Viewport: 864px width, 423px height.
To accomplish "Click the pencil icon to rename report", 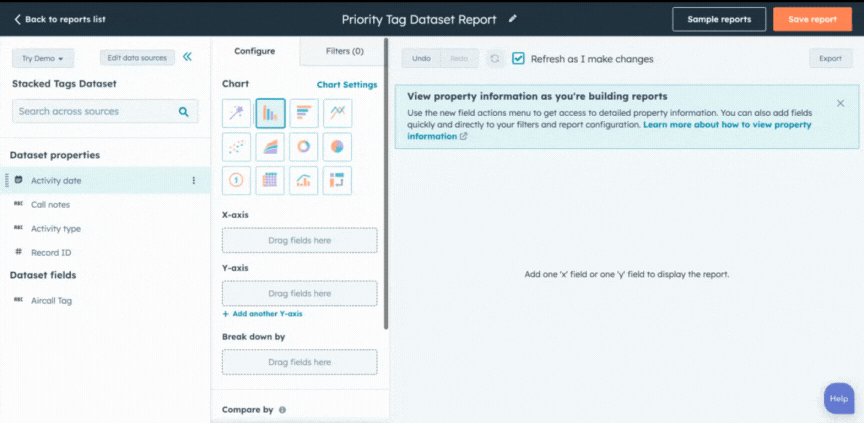I will [x=513, y=19].
